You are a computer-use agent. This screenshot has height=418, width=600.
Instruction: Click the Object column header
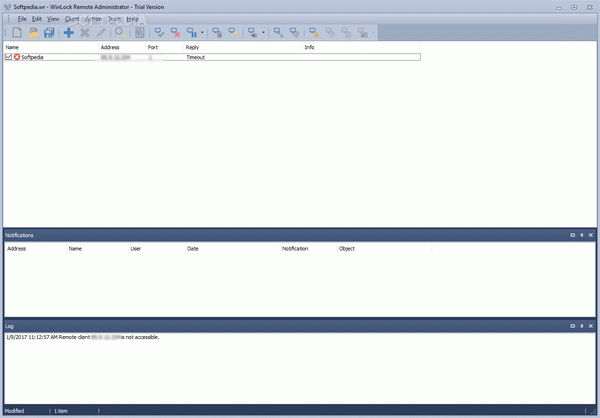[384, 249]
